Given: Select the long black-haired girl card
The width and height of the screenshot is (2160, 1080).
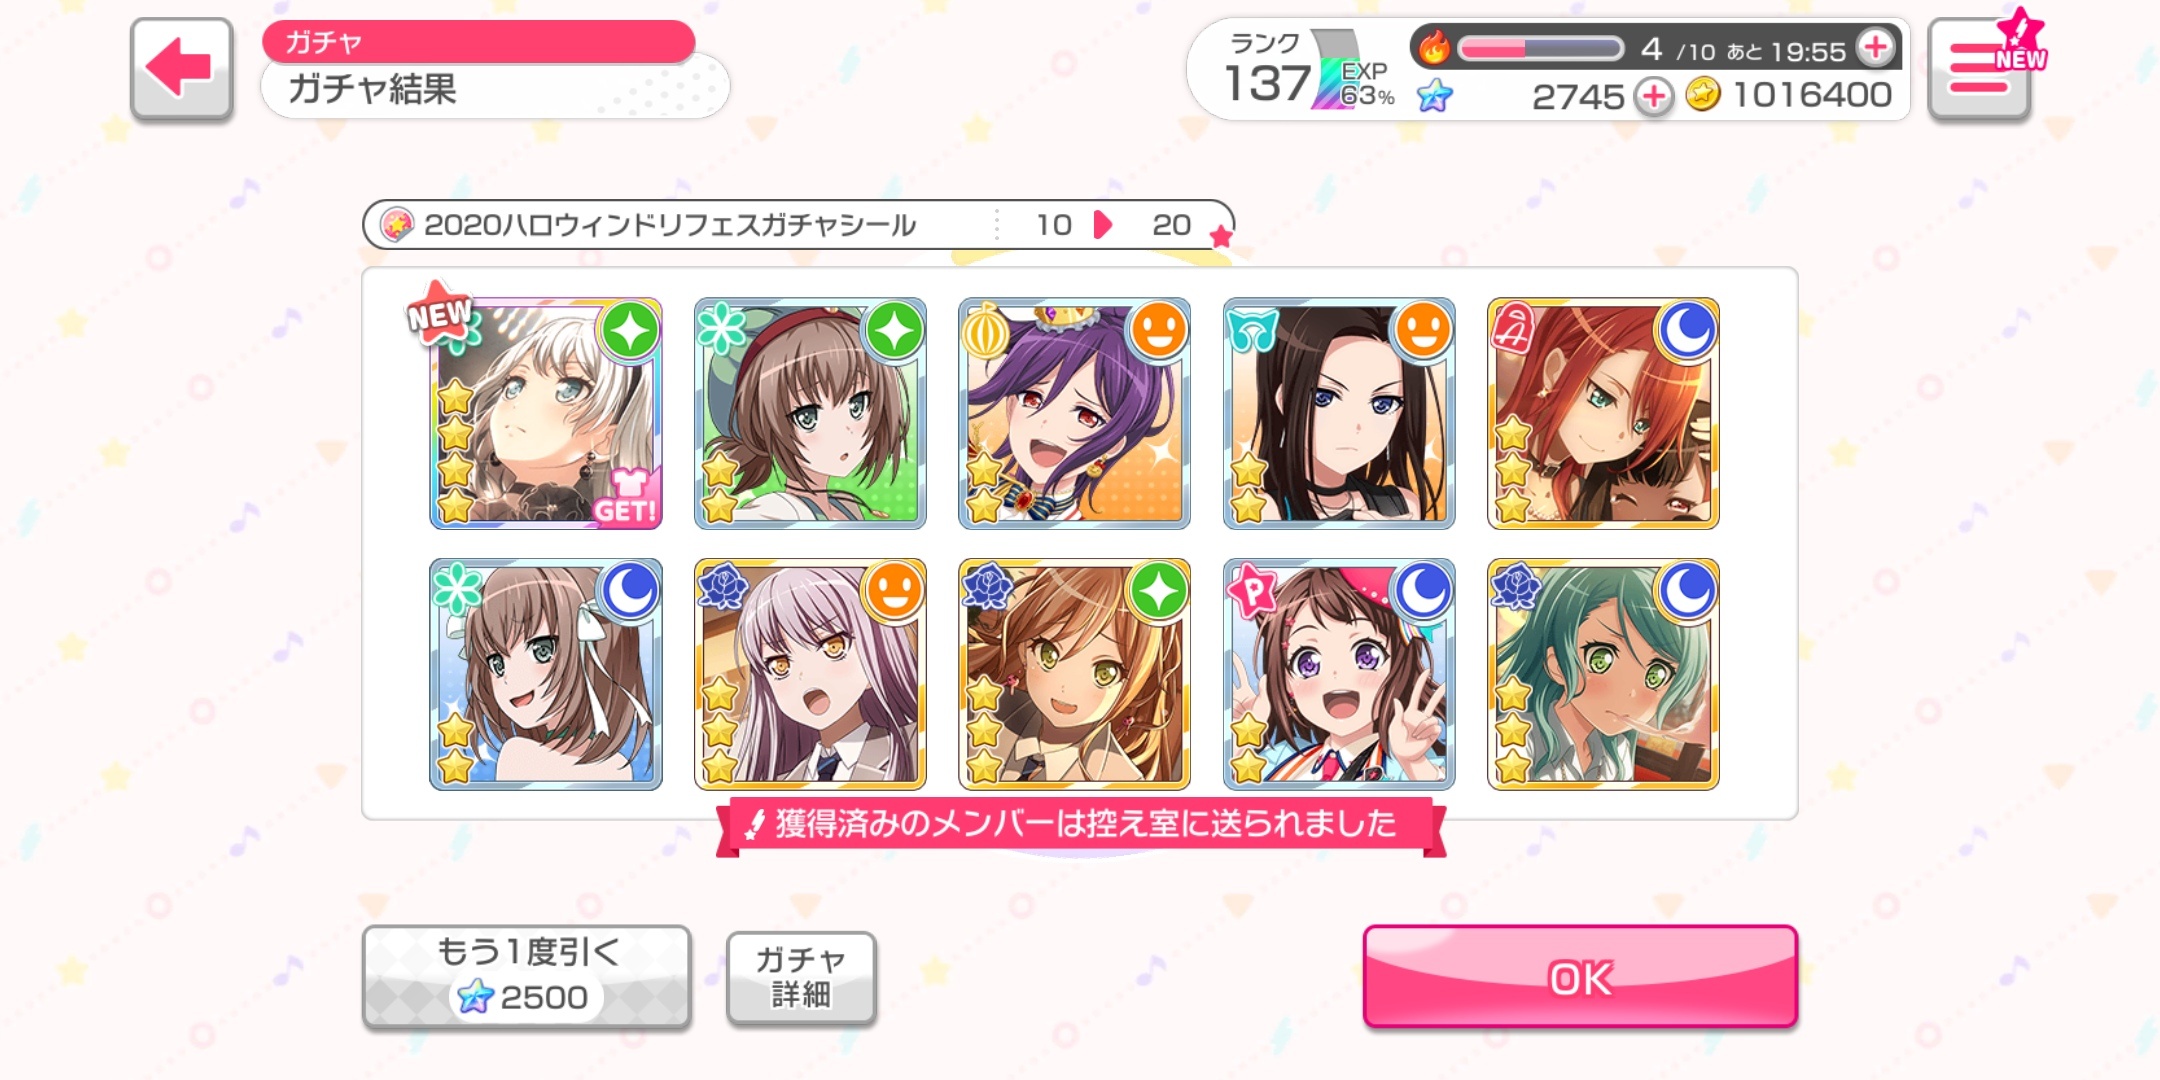Looking at the screenshot, I should (x=1339, y=413).
